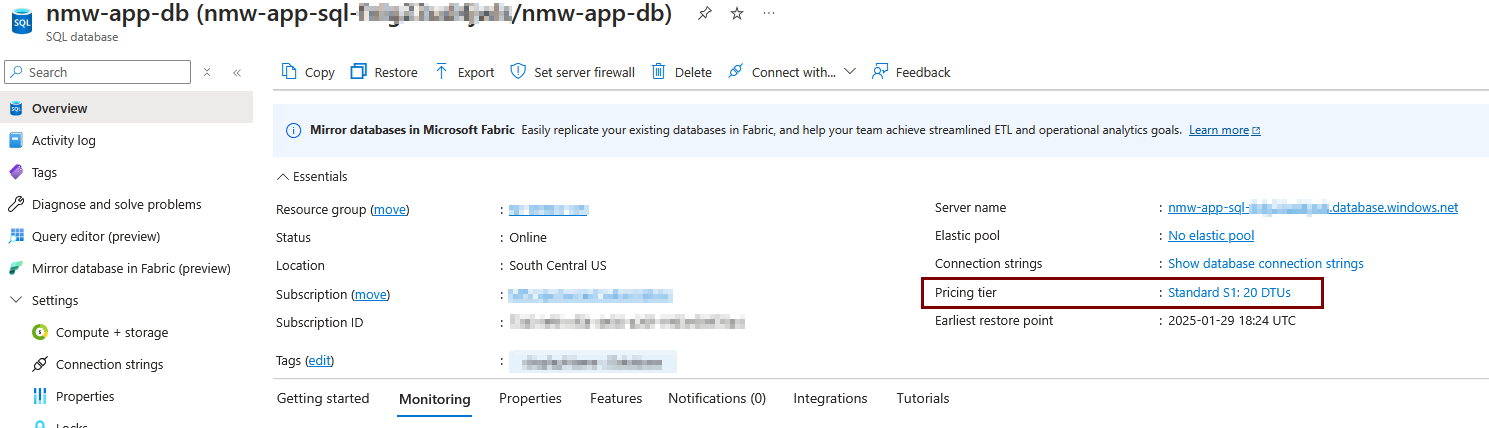The width and height of the screenshot is (1489, 428).
Task: Switch to the Notifications (0) tab
Action: pos(717,398)
